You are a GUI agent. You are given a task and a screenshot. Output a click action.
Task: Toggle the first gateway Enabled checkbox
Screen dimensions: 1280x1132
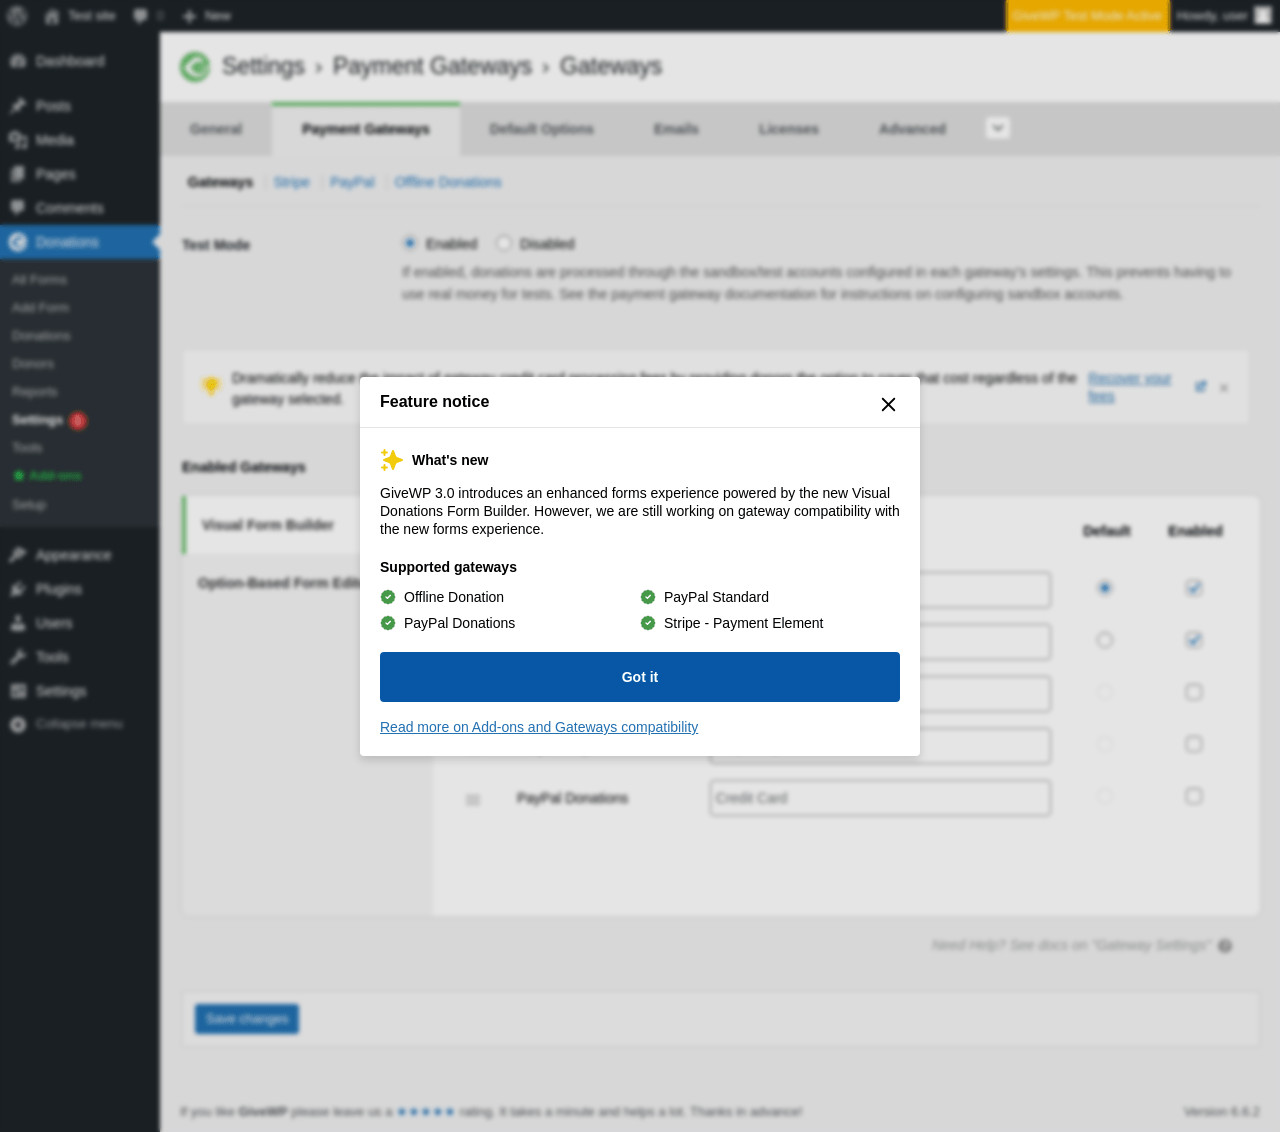[1193, 588]
